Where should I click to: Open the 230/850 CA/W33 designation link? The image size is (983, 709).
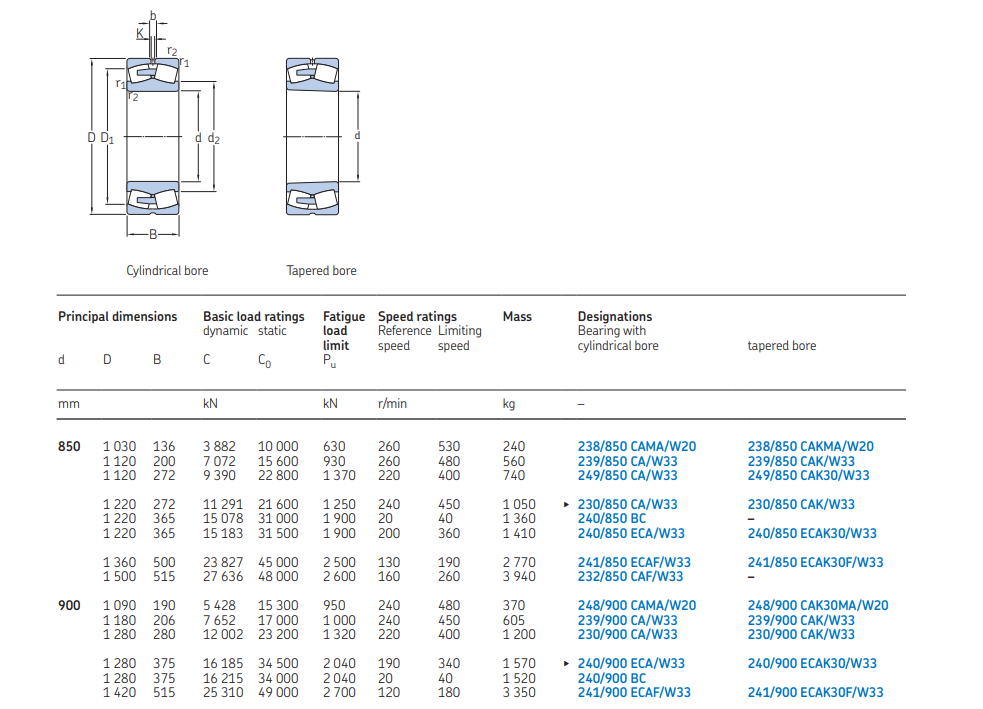(x=627, y=504)
